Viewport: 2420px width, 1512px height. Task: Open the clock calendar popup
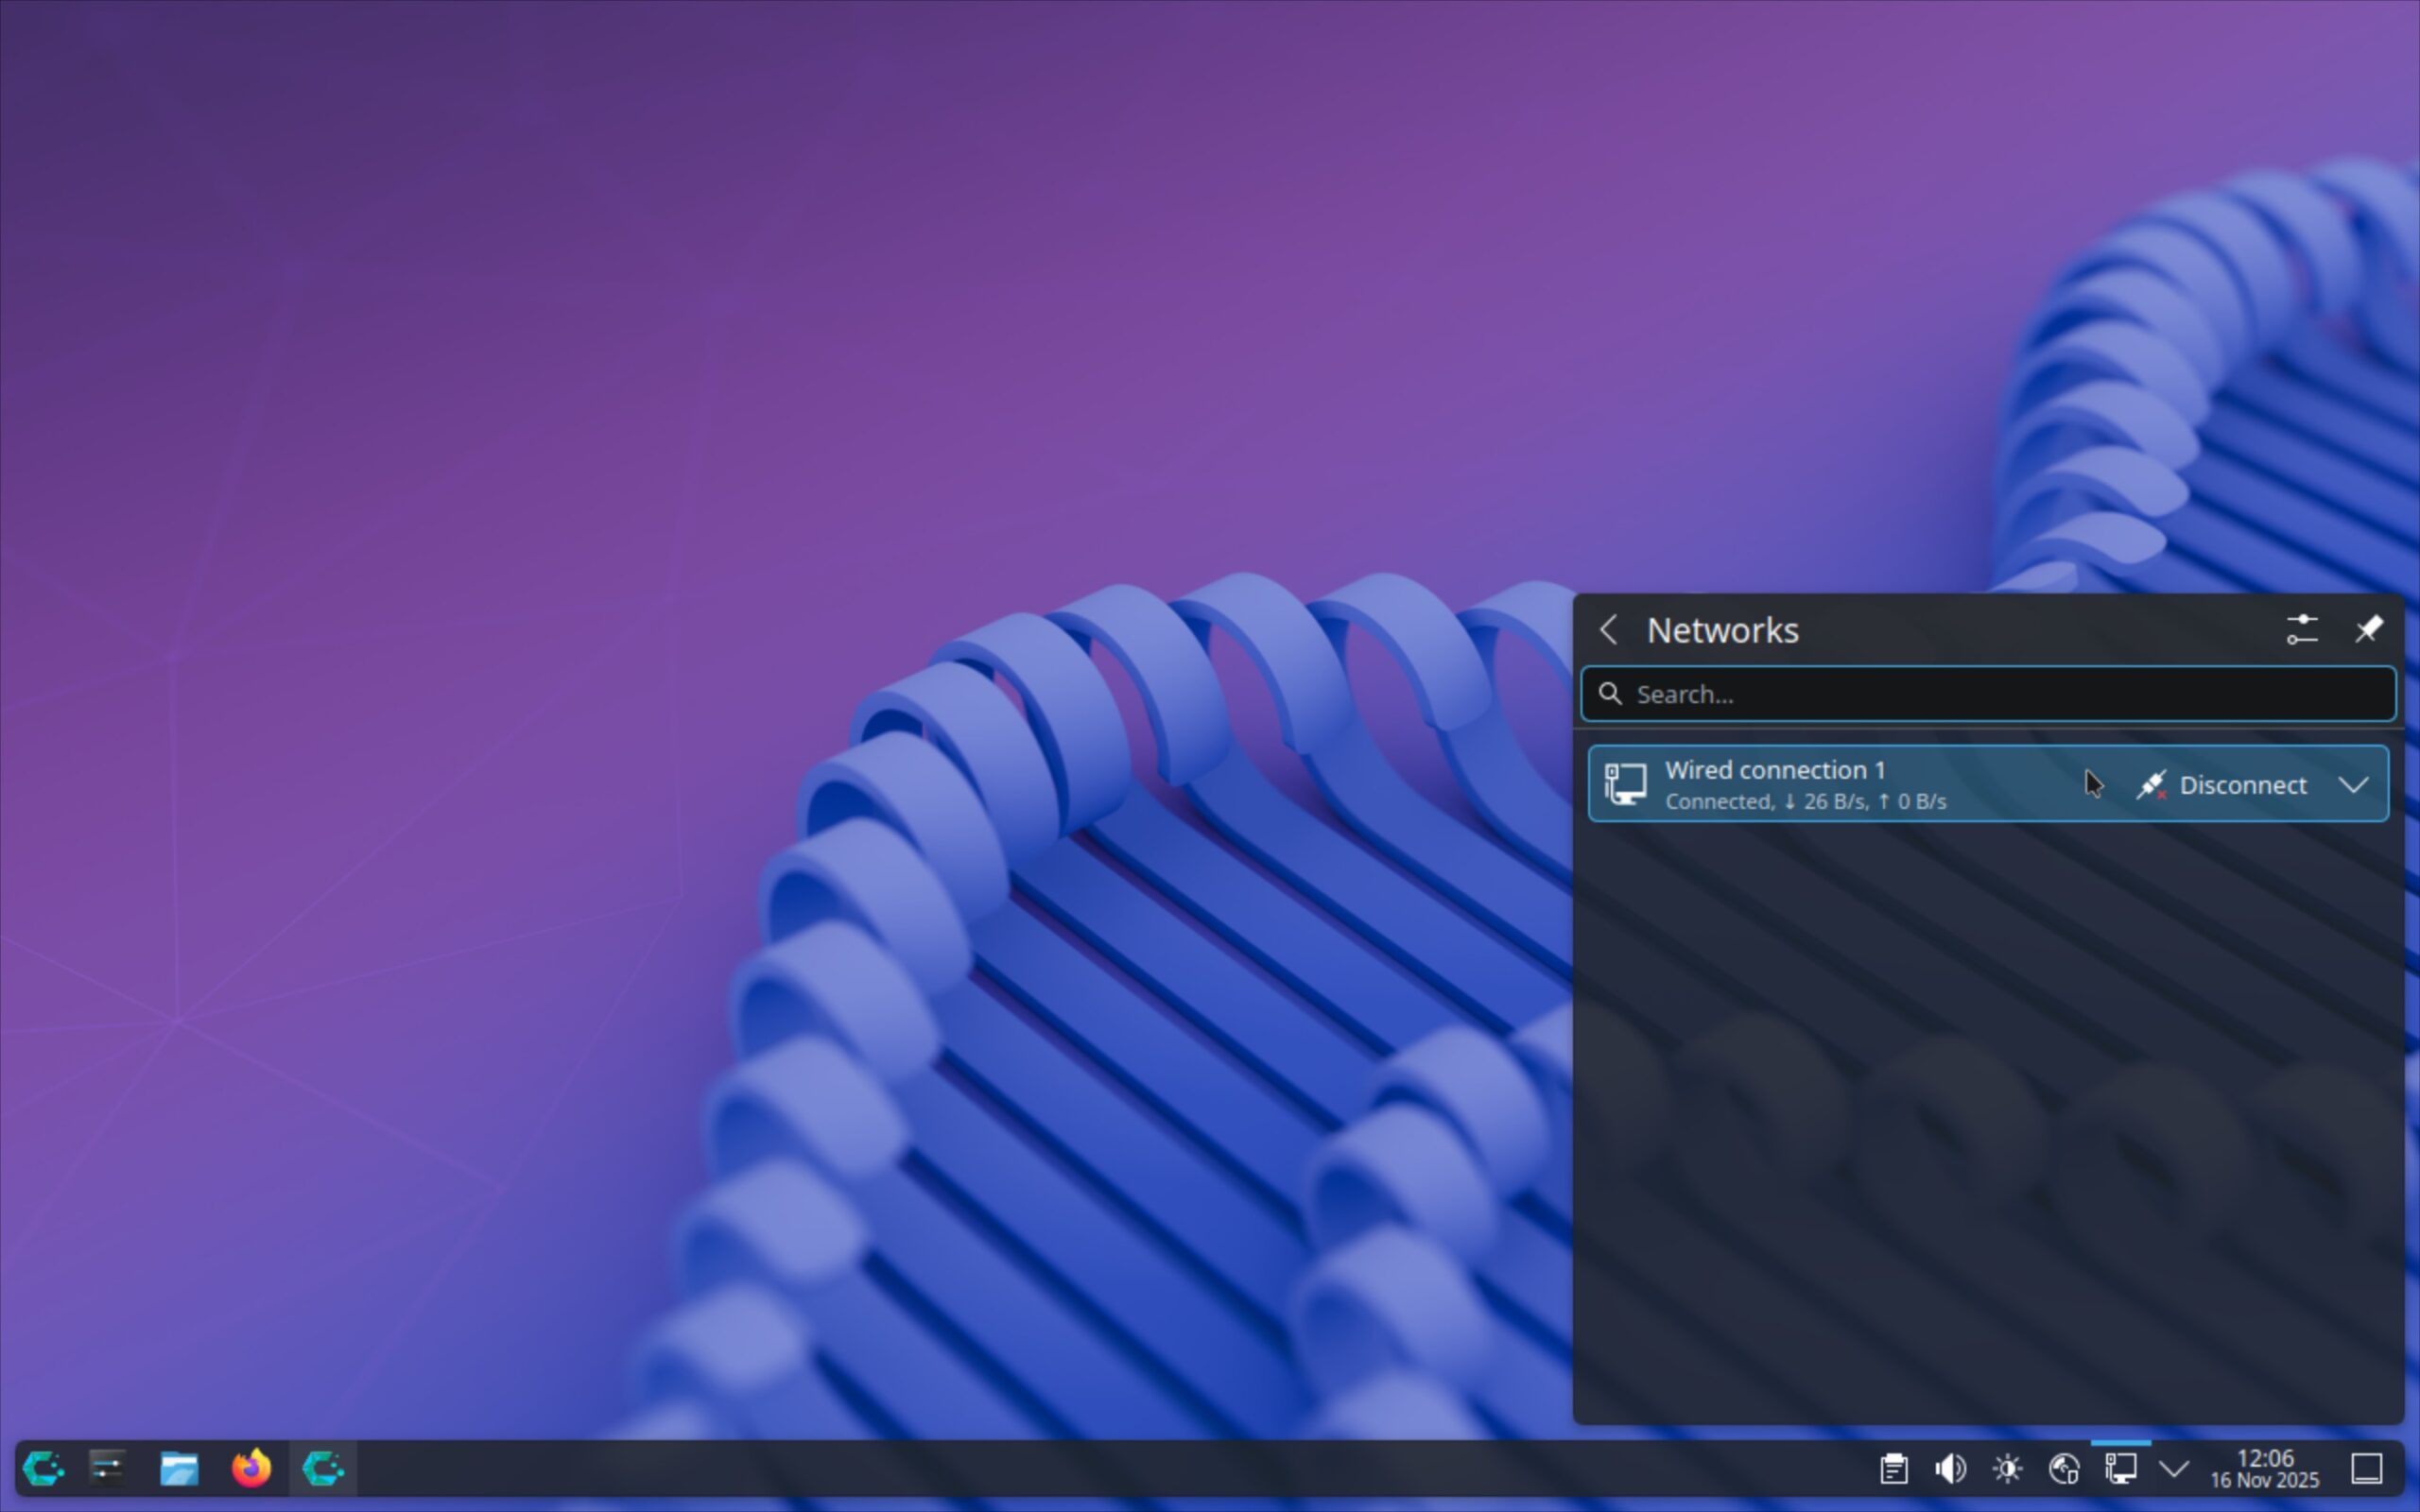(x=2264, y=1469)
